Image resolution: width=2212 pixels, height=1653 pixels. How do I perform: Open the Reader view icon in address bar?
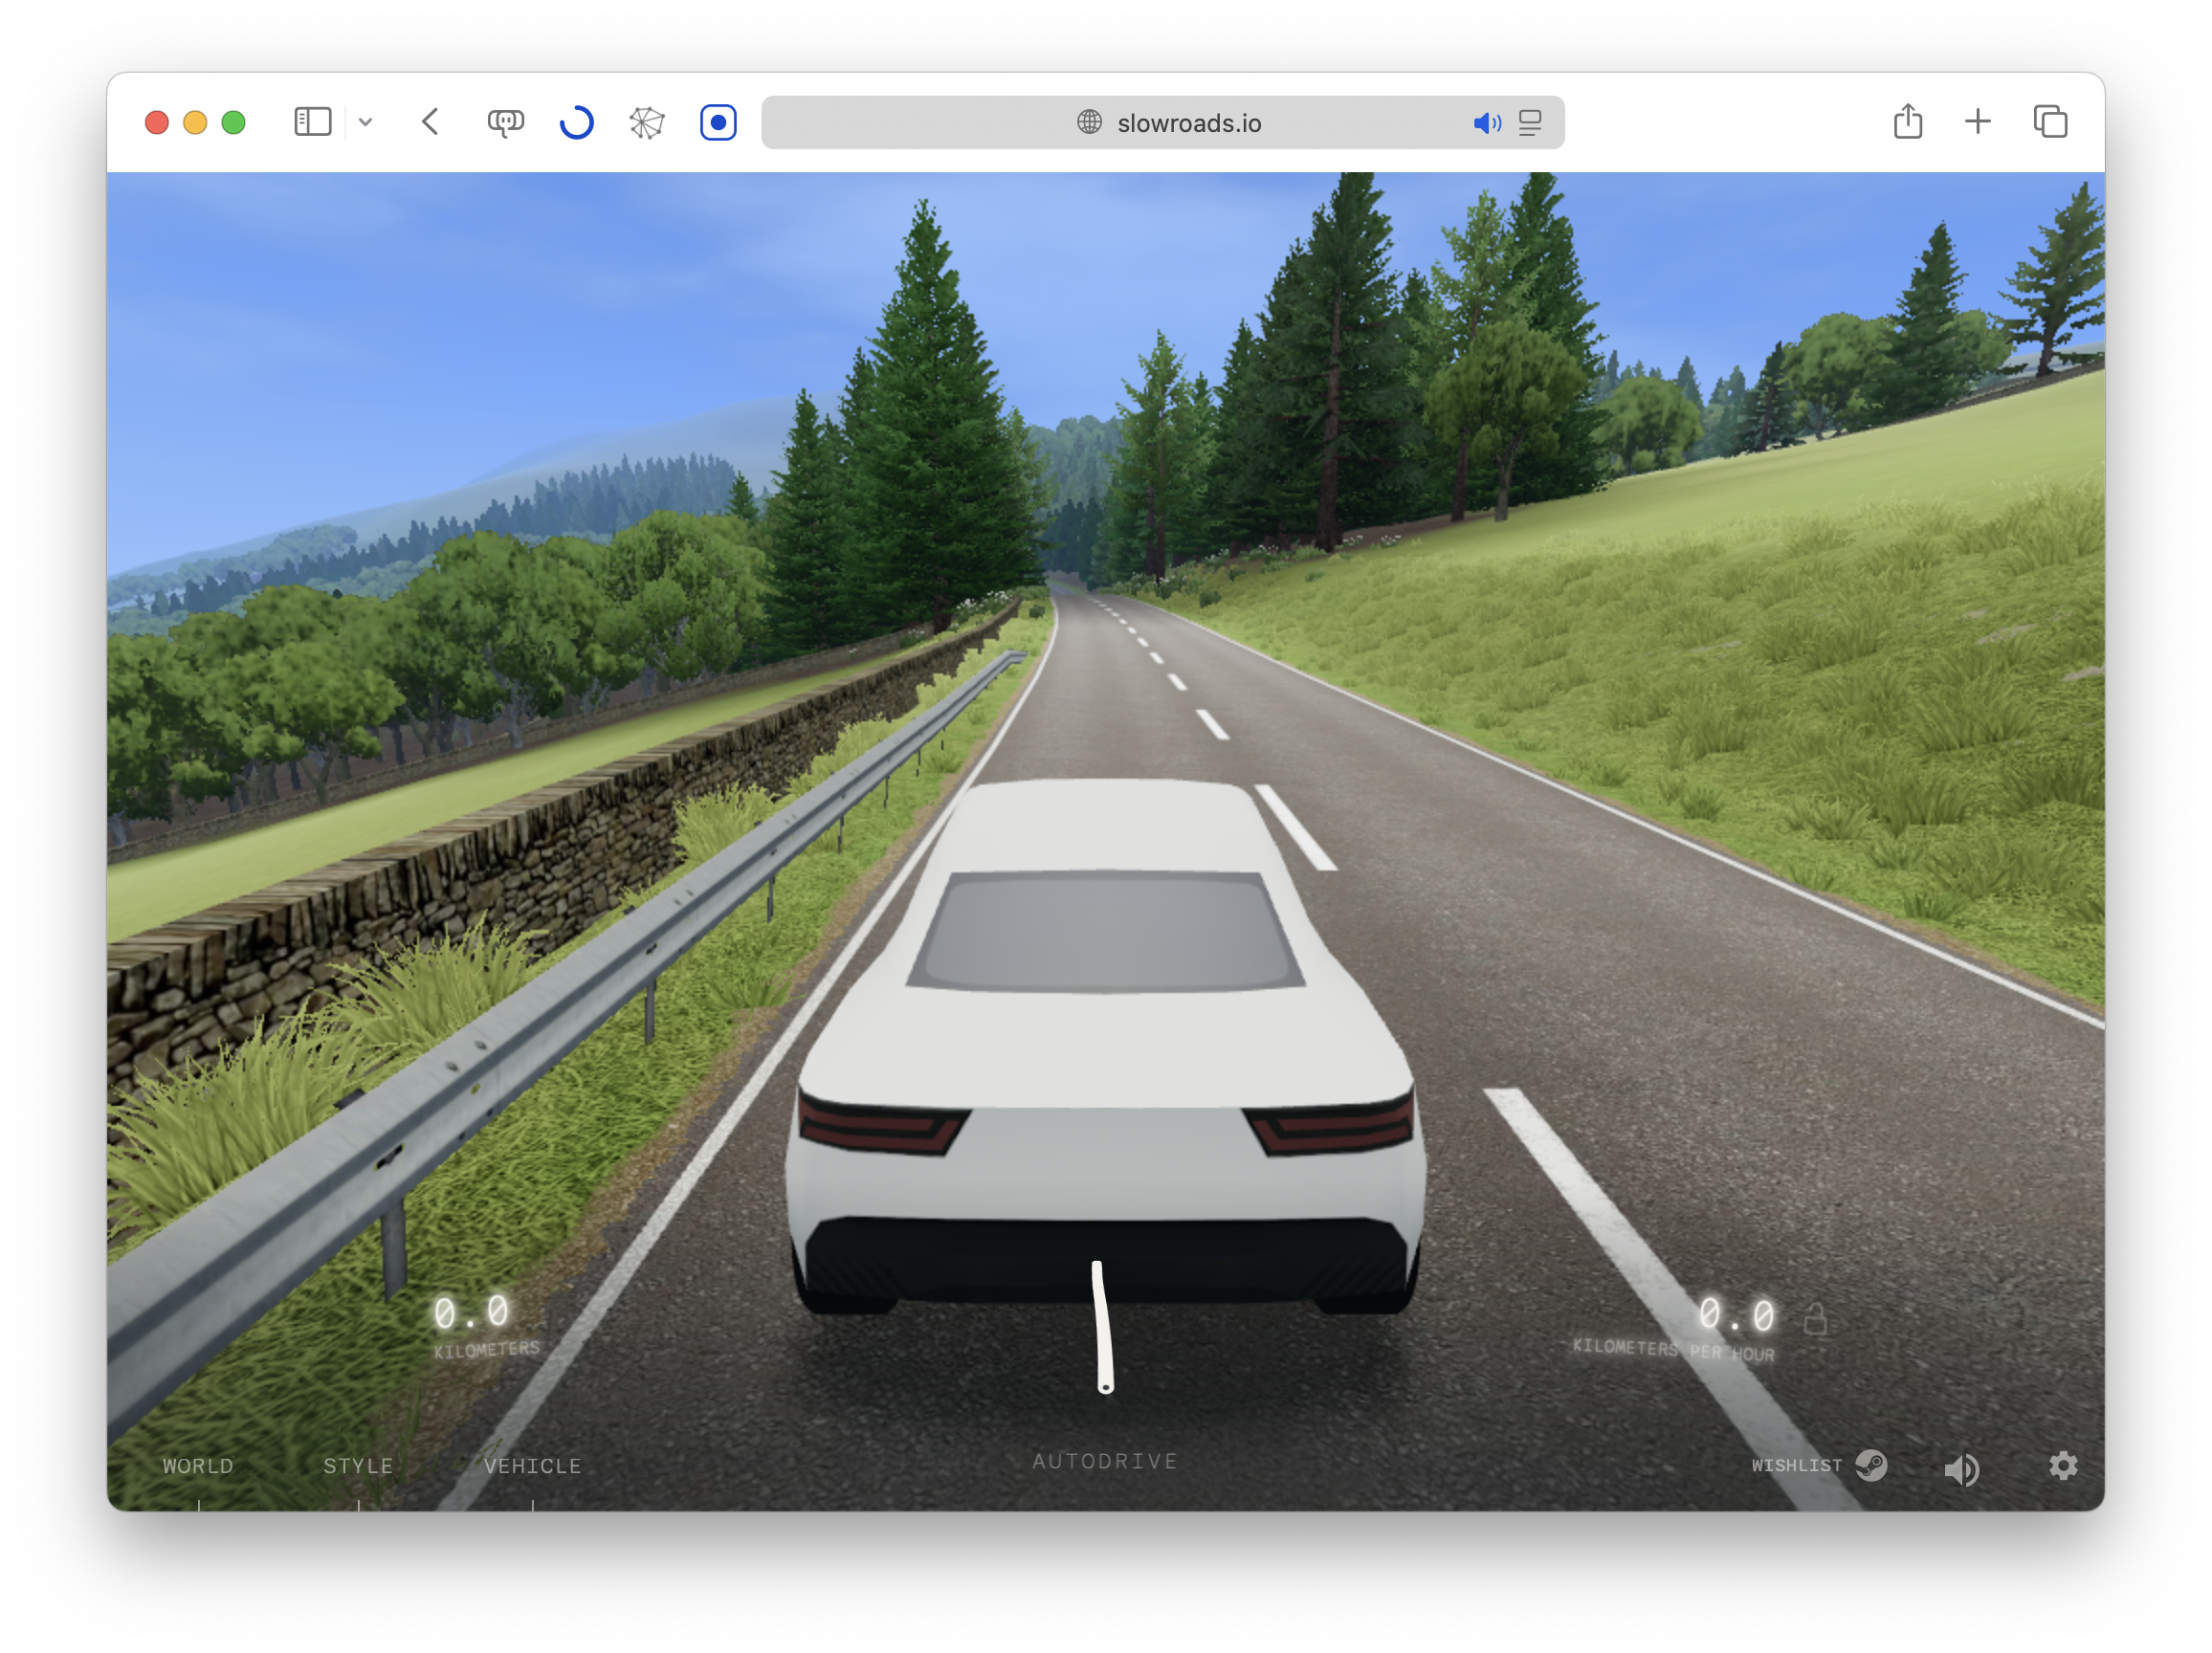tap(1530, 123)
